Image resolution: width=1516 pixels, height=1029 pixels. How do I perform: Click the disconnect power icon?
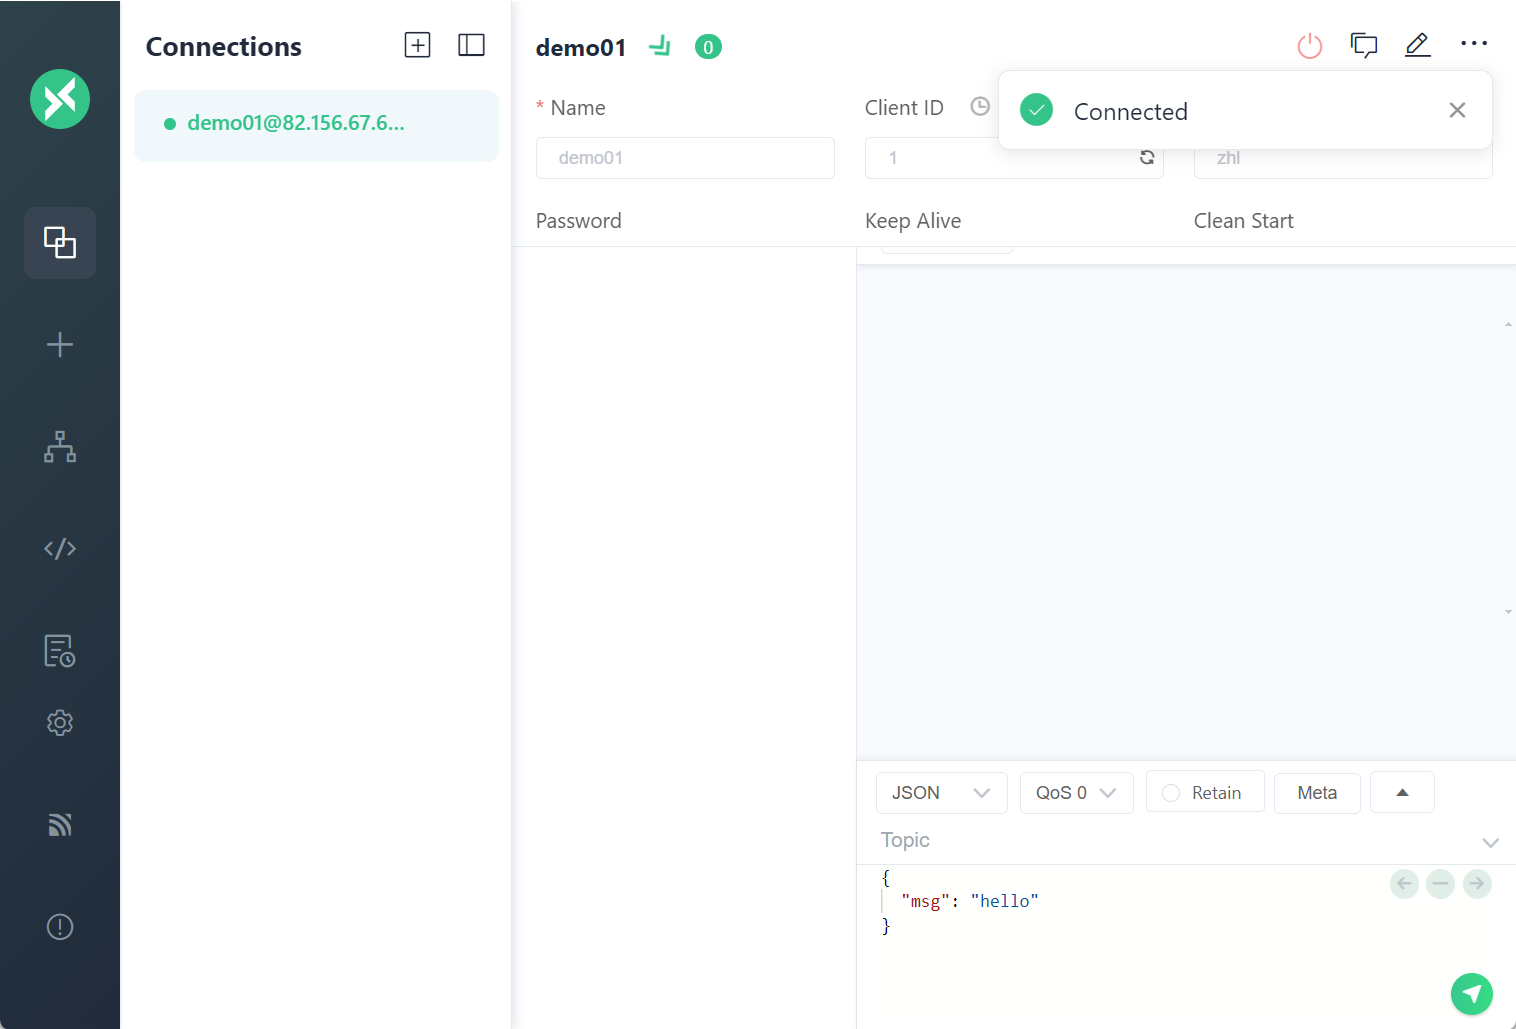point(1309,46)
